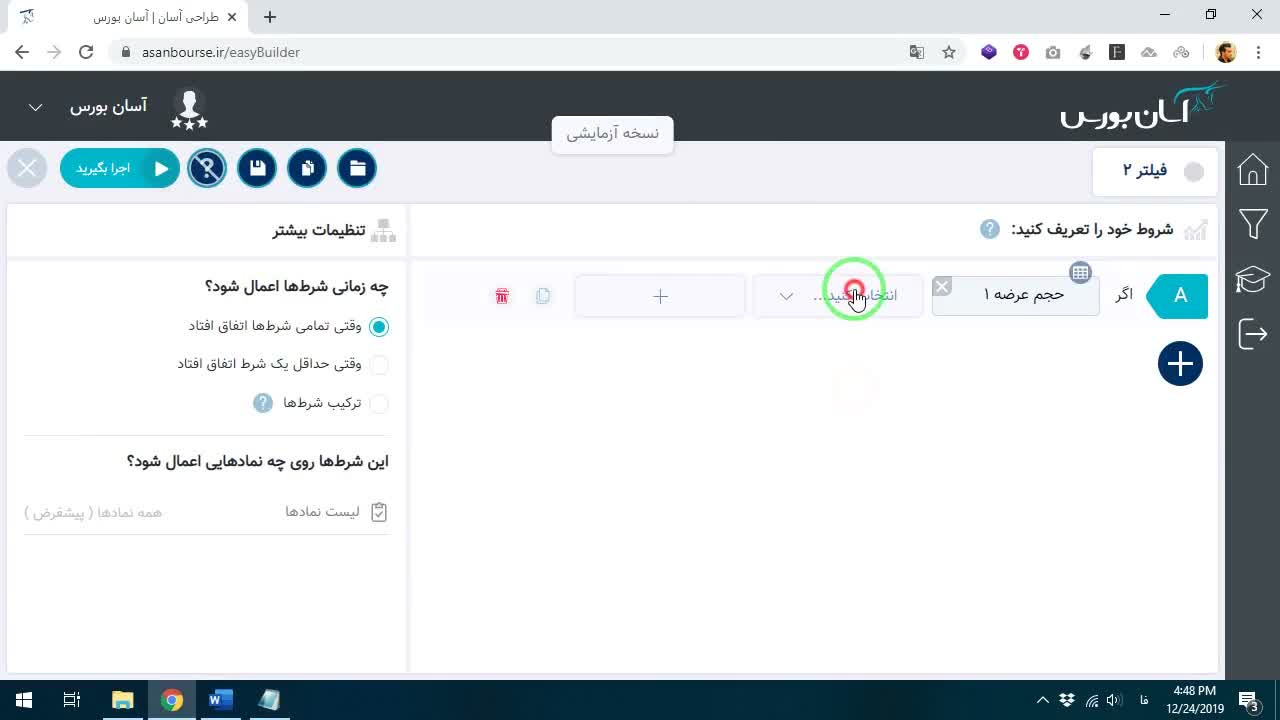Open the انتخاب کنید operator dropdown

(x=838, y=296)
